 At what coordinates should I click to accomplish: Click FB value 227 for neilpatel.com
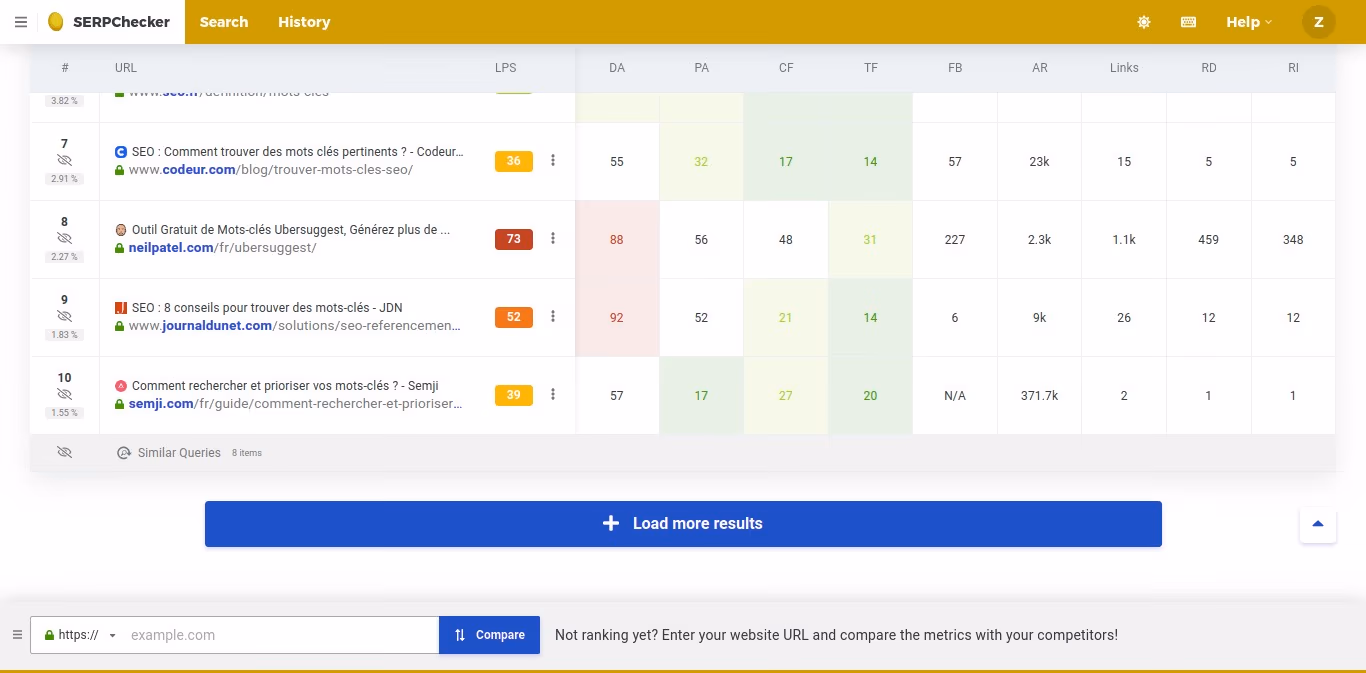[x=955, y=240]
